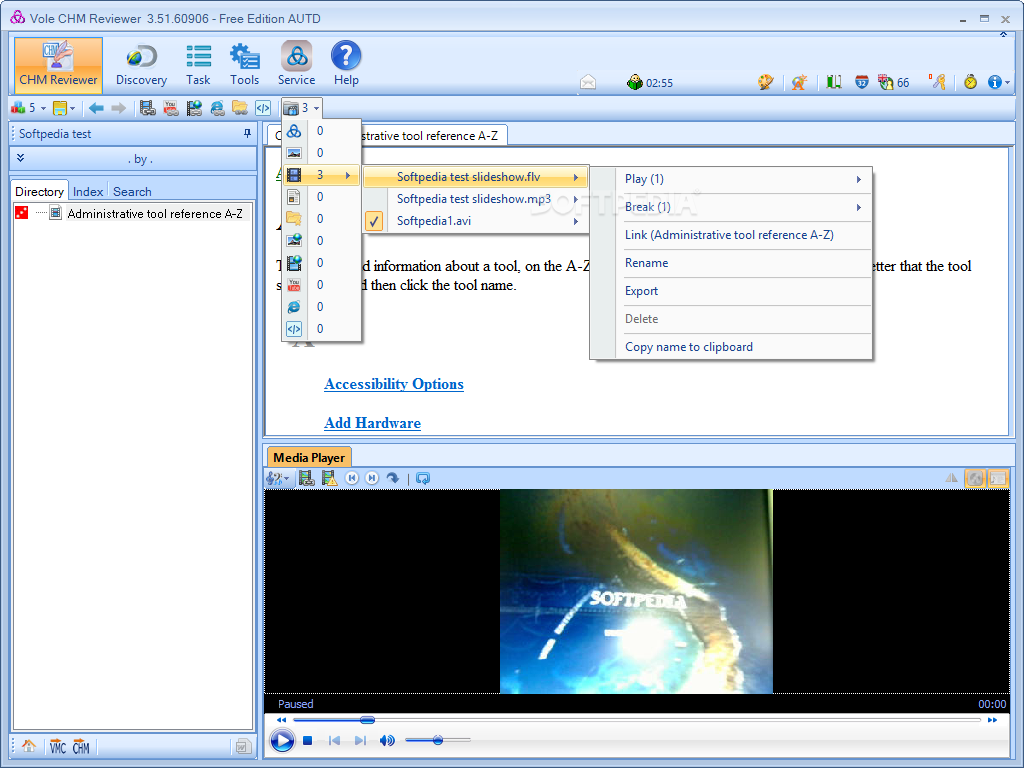Click the film warning icon in Media Player toolbar
This screenshot has width=1024, height=768.
pyautogui.click(x=329, y=478)
